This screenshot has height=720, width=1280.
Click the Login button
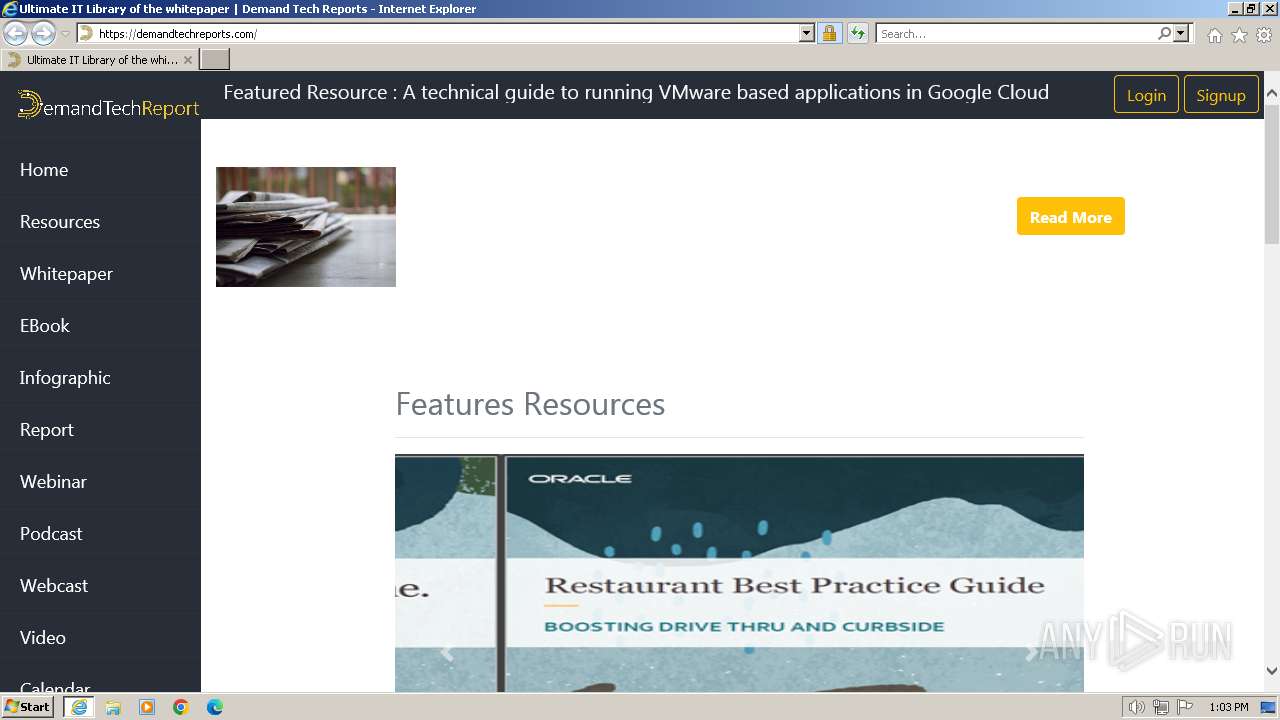click(1146, 95)
